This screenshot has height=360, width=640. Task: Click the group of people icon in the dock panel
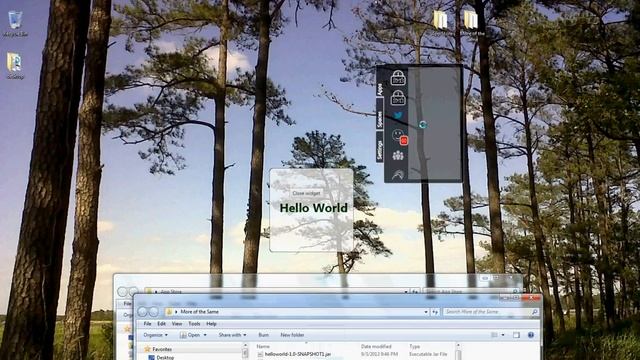[398, 156]
